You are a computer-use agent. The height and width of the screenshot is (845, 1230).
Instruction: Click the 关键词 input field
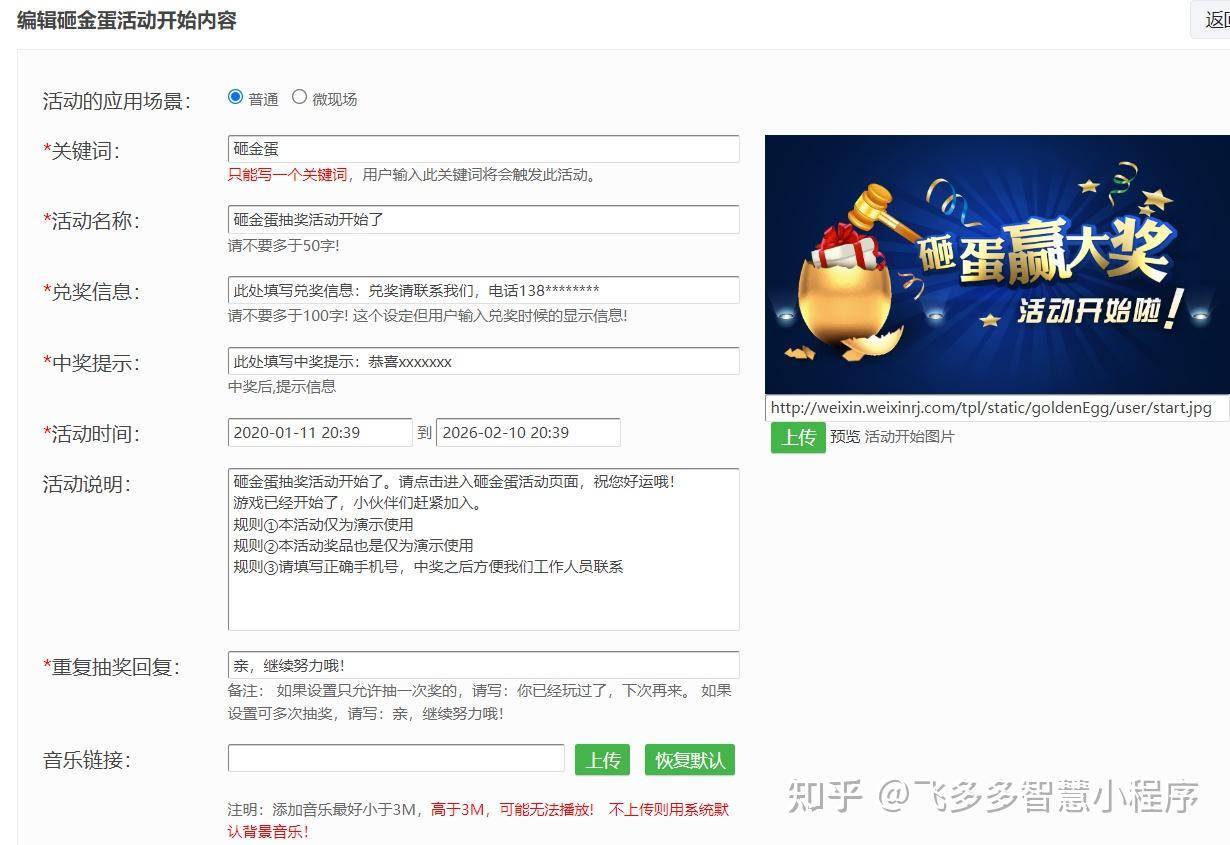(x=483, y=149)
